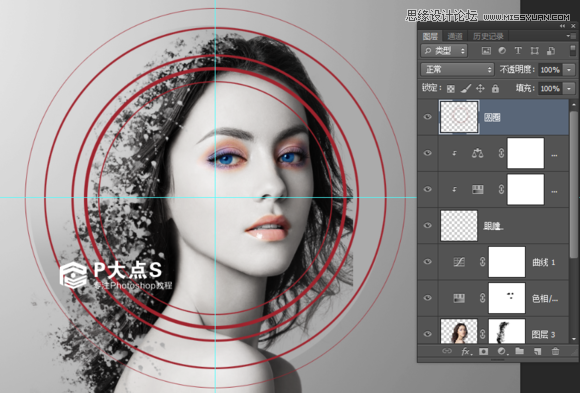580x393 pixels.
Task: Filter layers by adjustment layer icon
Action: tap(502, 51)
